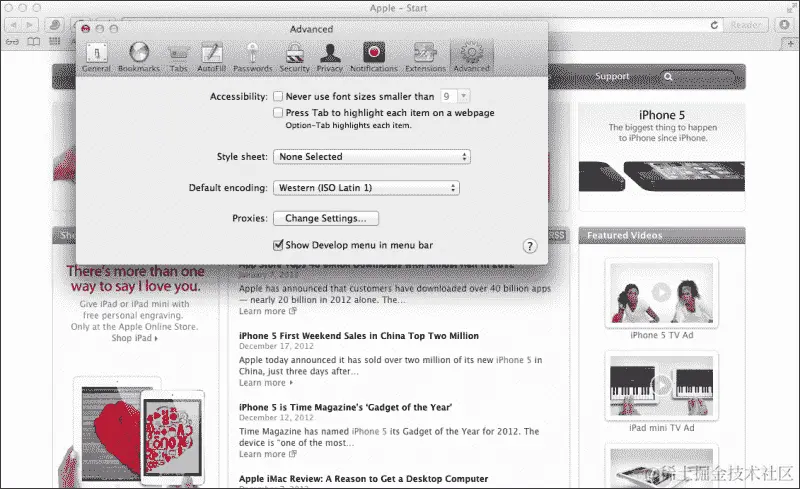Open iPhone 5 First Weekend Sales headline

(359, 336)
